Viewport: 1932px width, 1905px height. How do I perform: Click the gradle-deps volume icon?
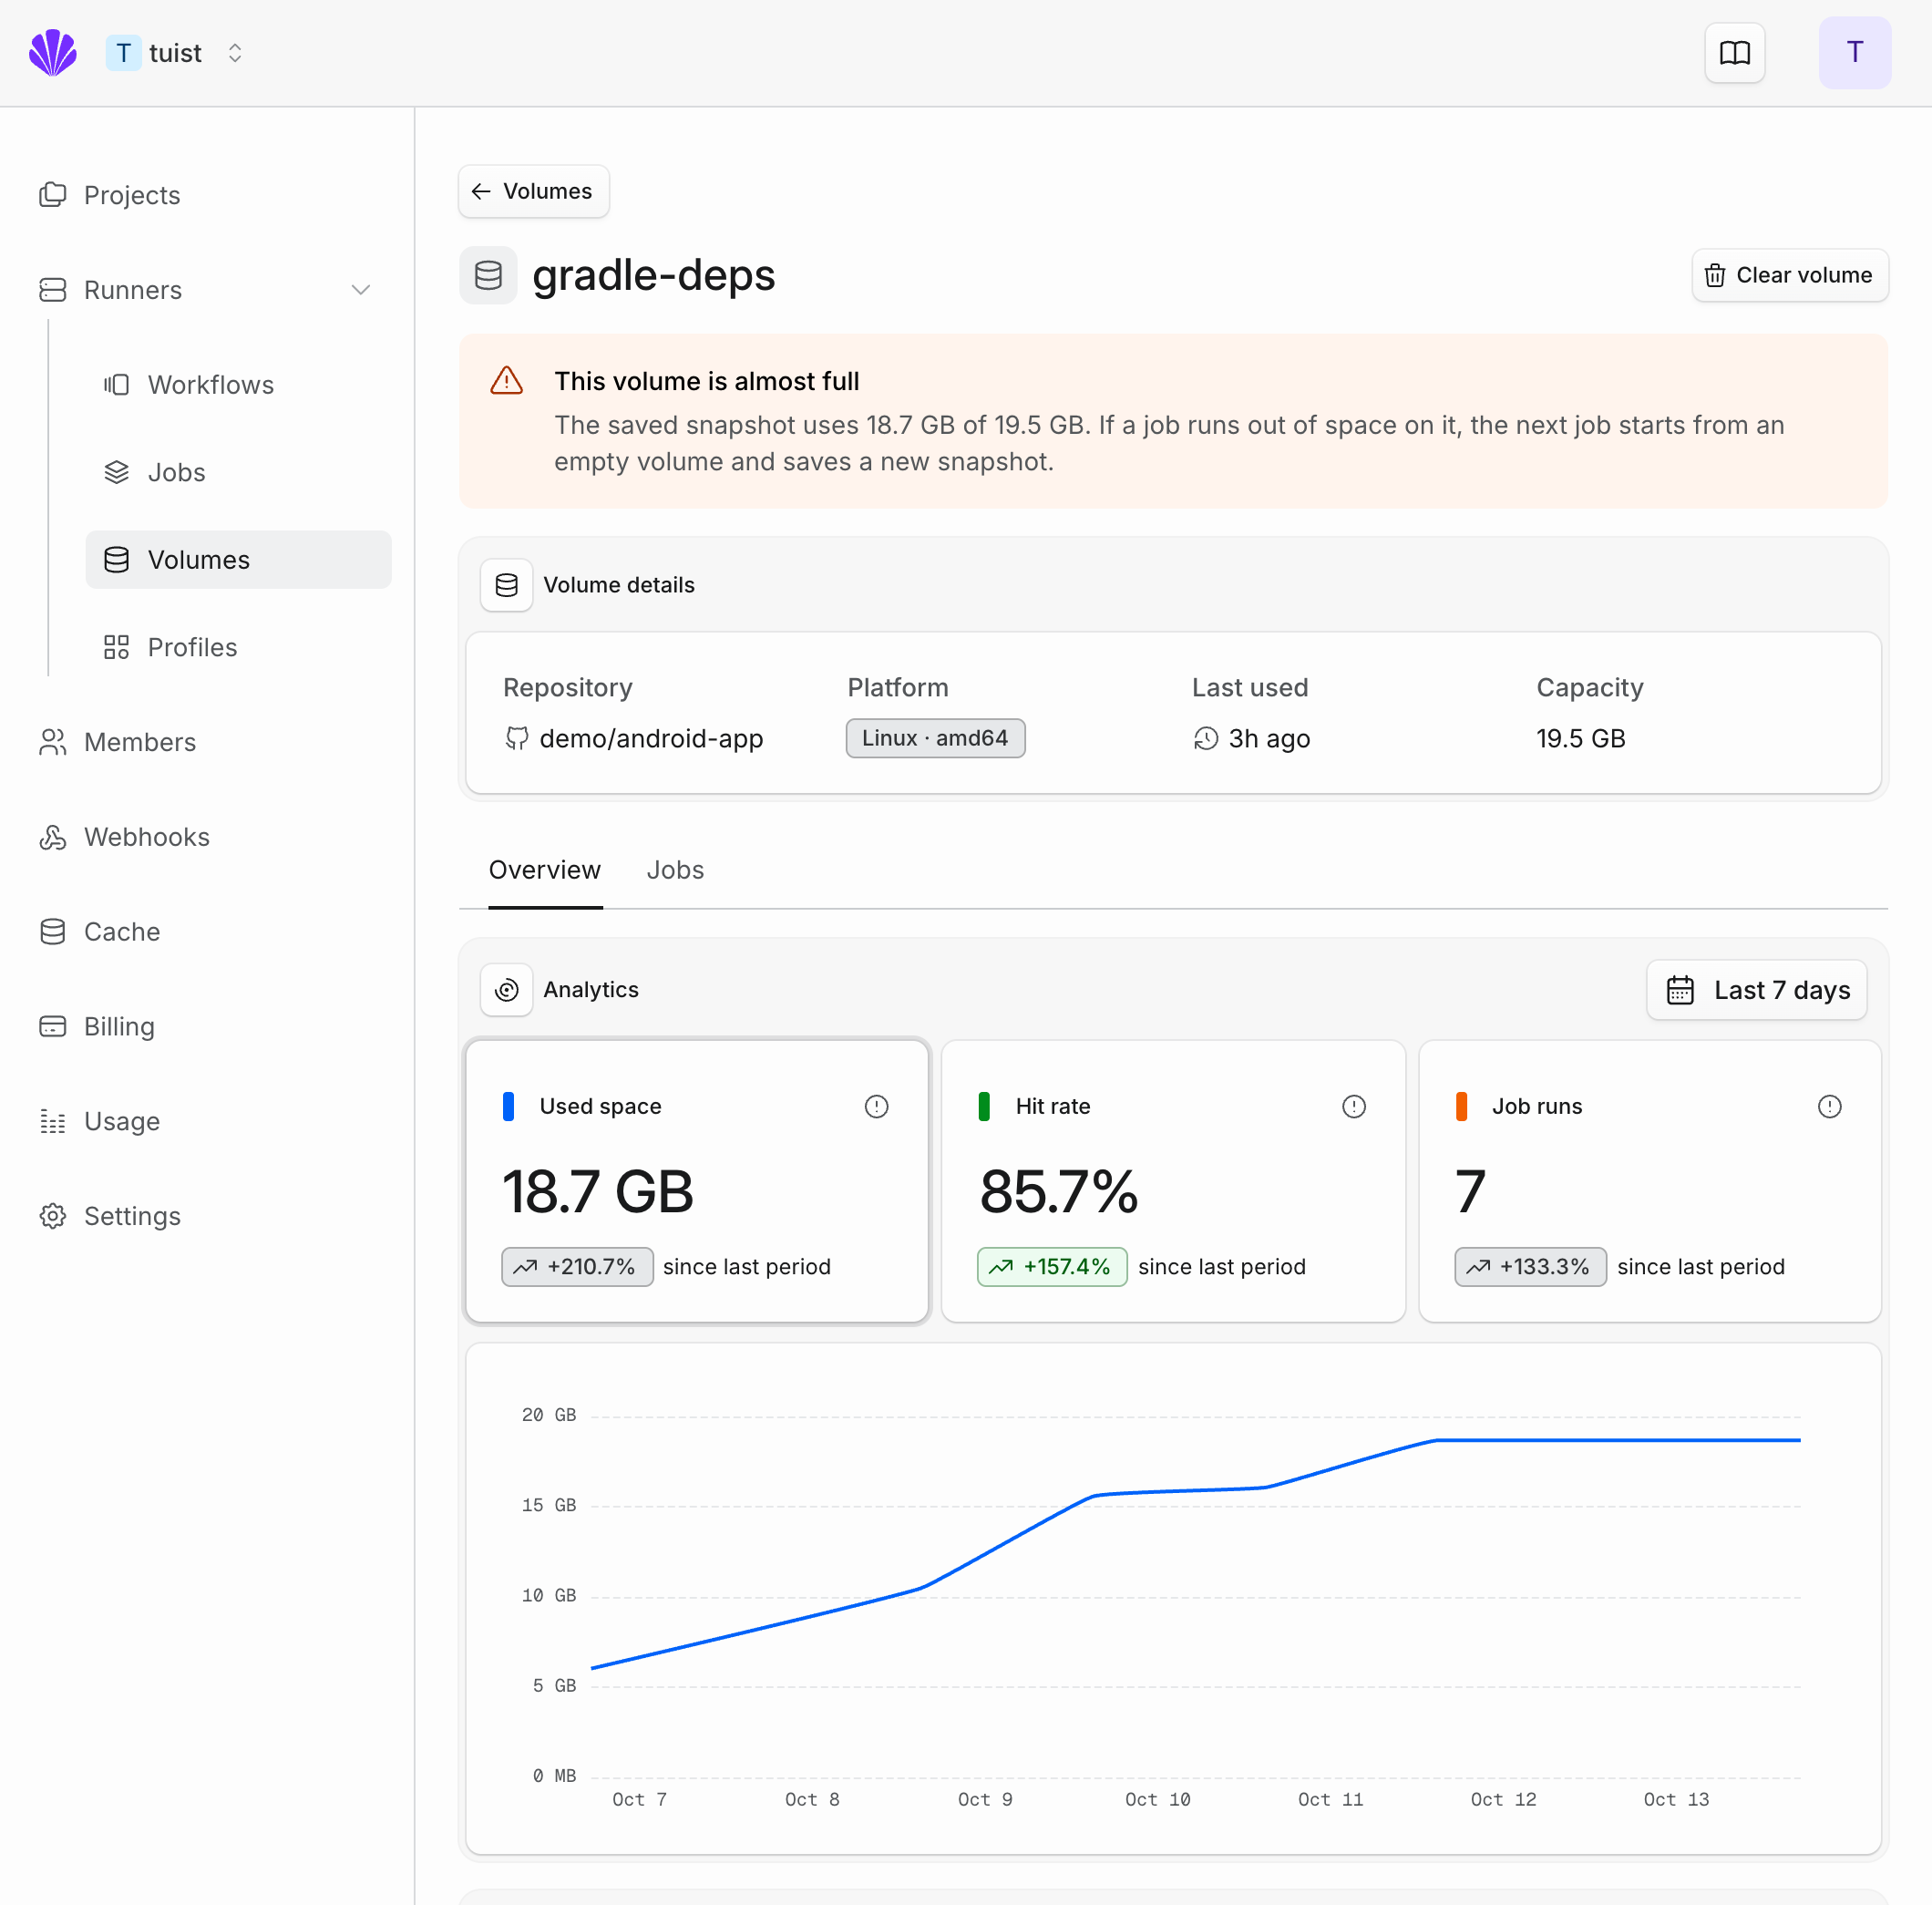[x=488, y=275]
